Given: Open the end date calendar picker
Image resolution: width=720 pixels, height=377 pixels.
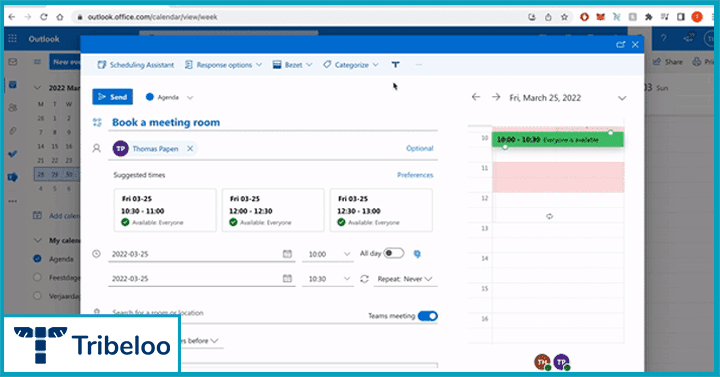Looking at the screenshot, I should pos(287,278).
